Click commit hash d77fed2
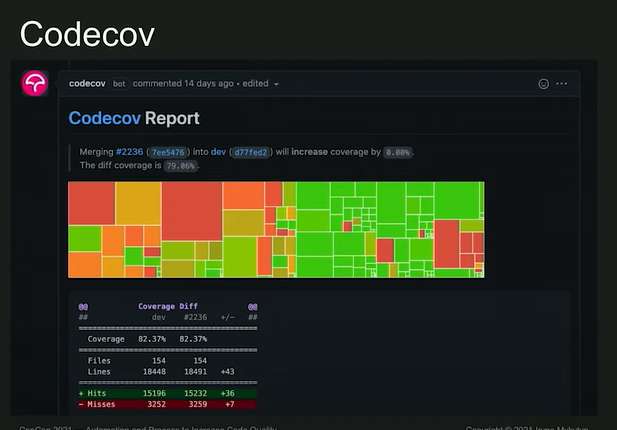The image size is (617, 430). click(x=250, y=152)
